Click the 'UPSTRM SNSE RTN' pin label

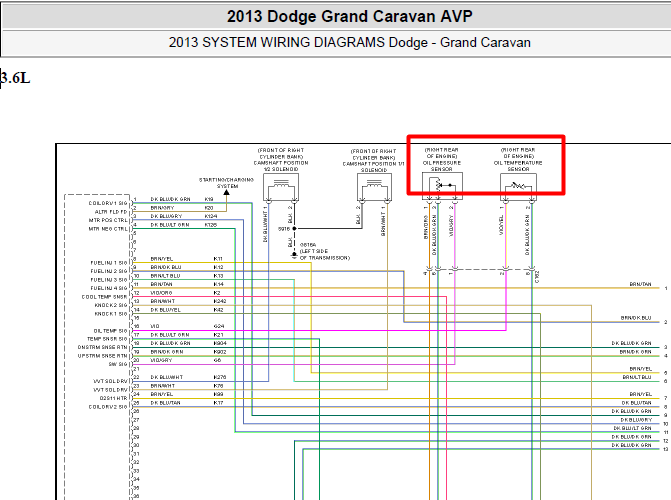[103, 356]
